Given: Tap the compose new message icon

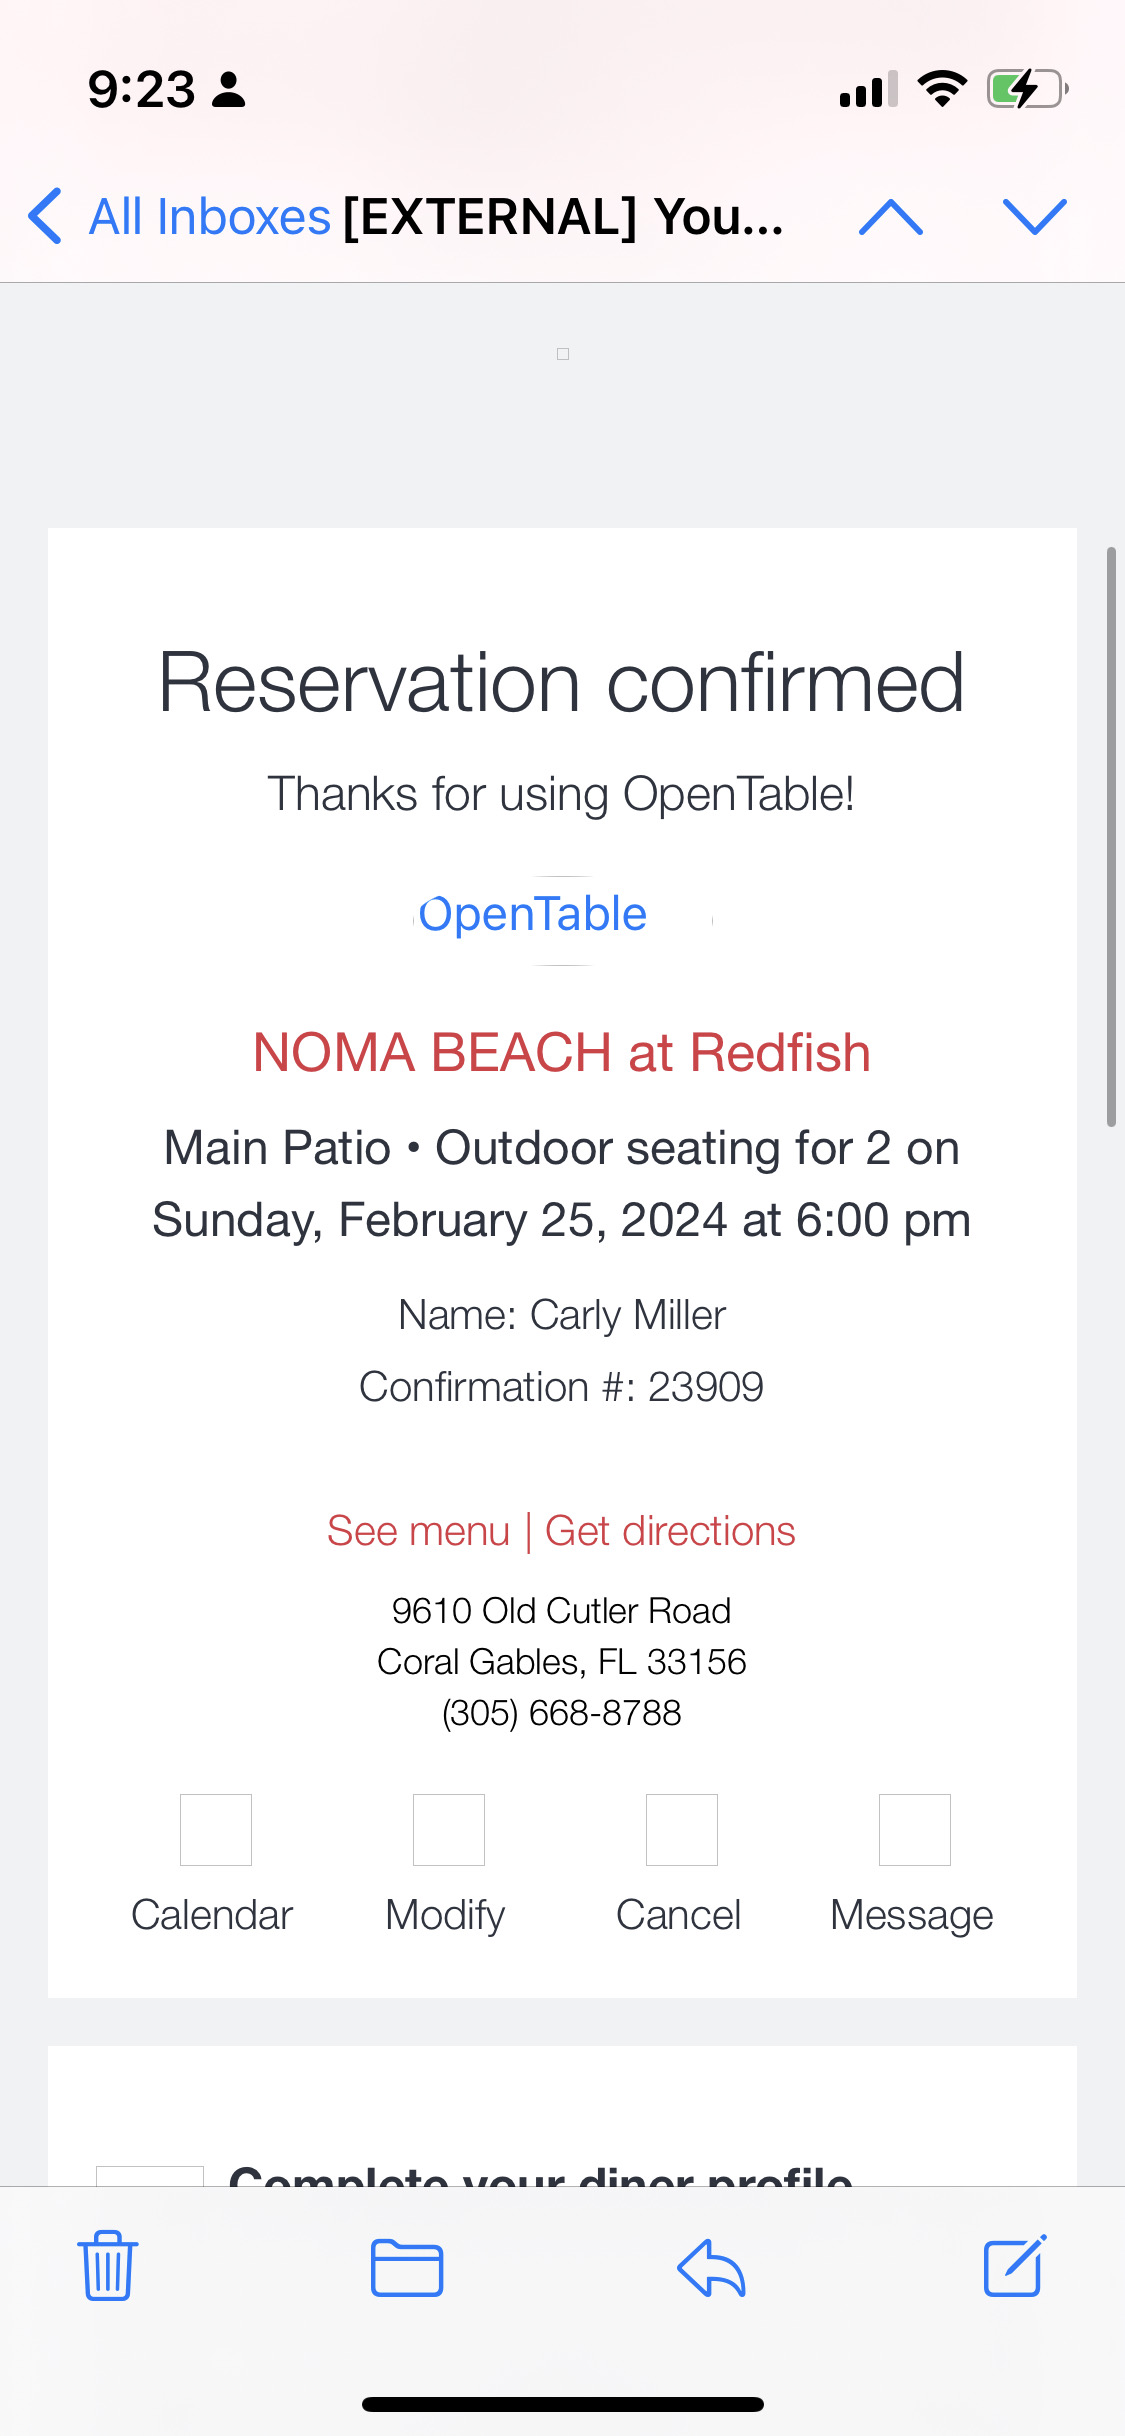Looking at the screenshot, I should (1014, 2266).
